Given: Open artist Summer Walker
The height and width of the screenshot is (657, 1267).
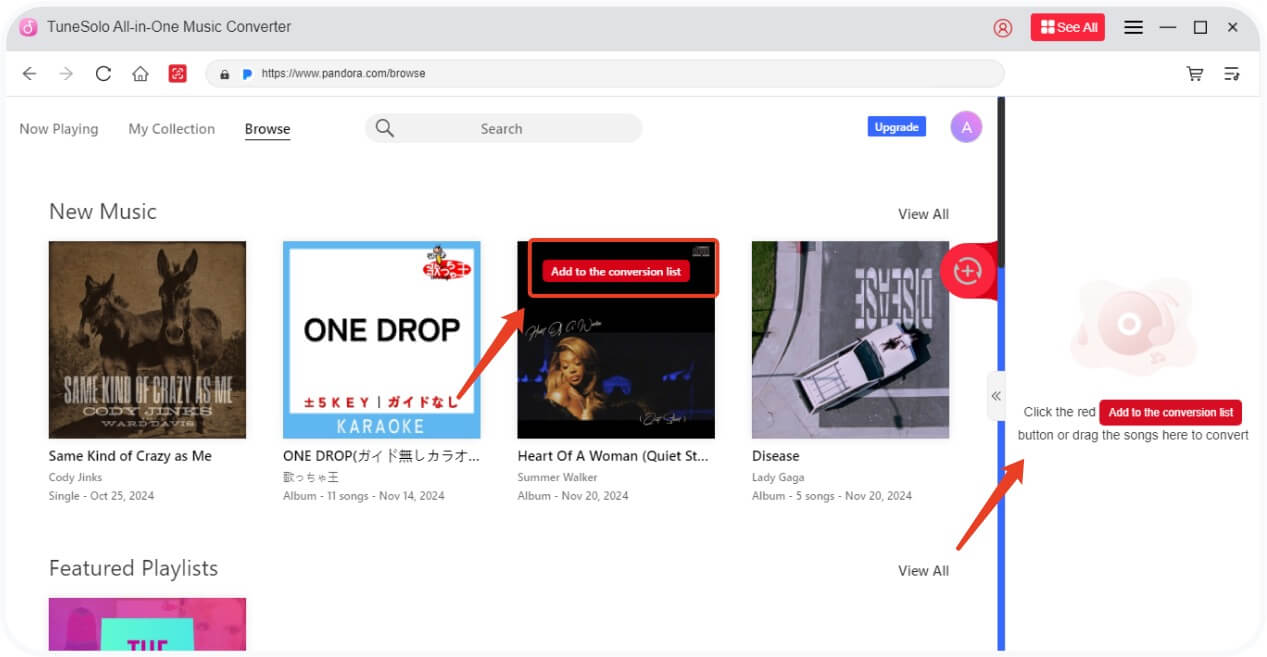Looking at the screenshot, I should click(x=557, y=477).
